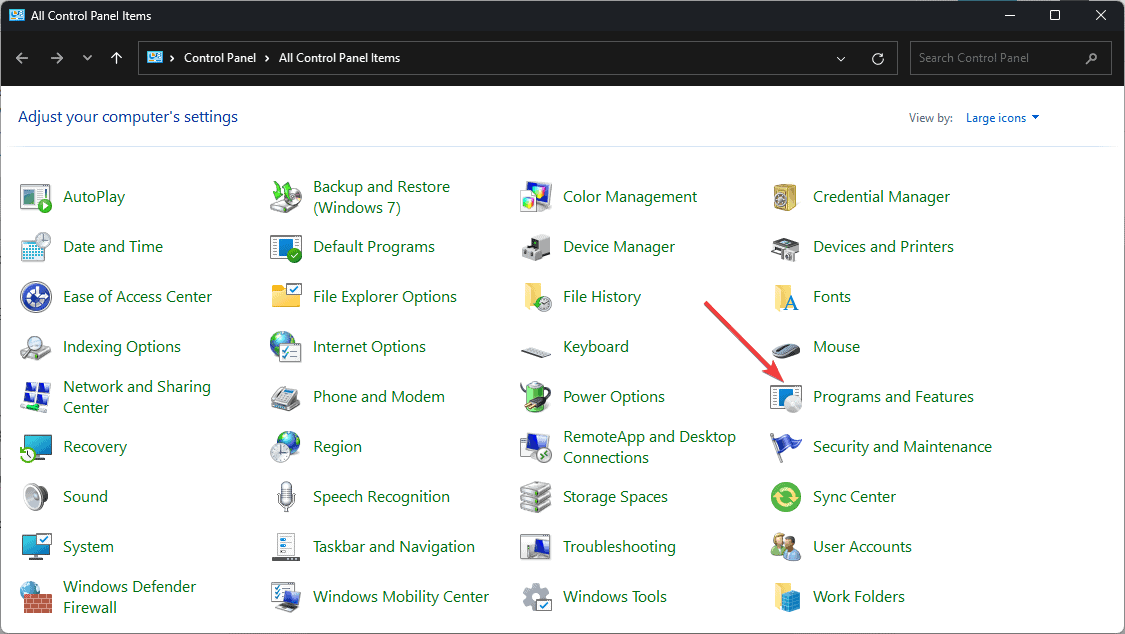This screenshot has width=1125, height=634.
Task: Open the Taskbar and Navigation link
Action: pos(393,547)
